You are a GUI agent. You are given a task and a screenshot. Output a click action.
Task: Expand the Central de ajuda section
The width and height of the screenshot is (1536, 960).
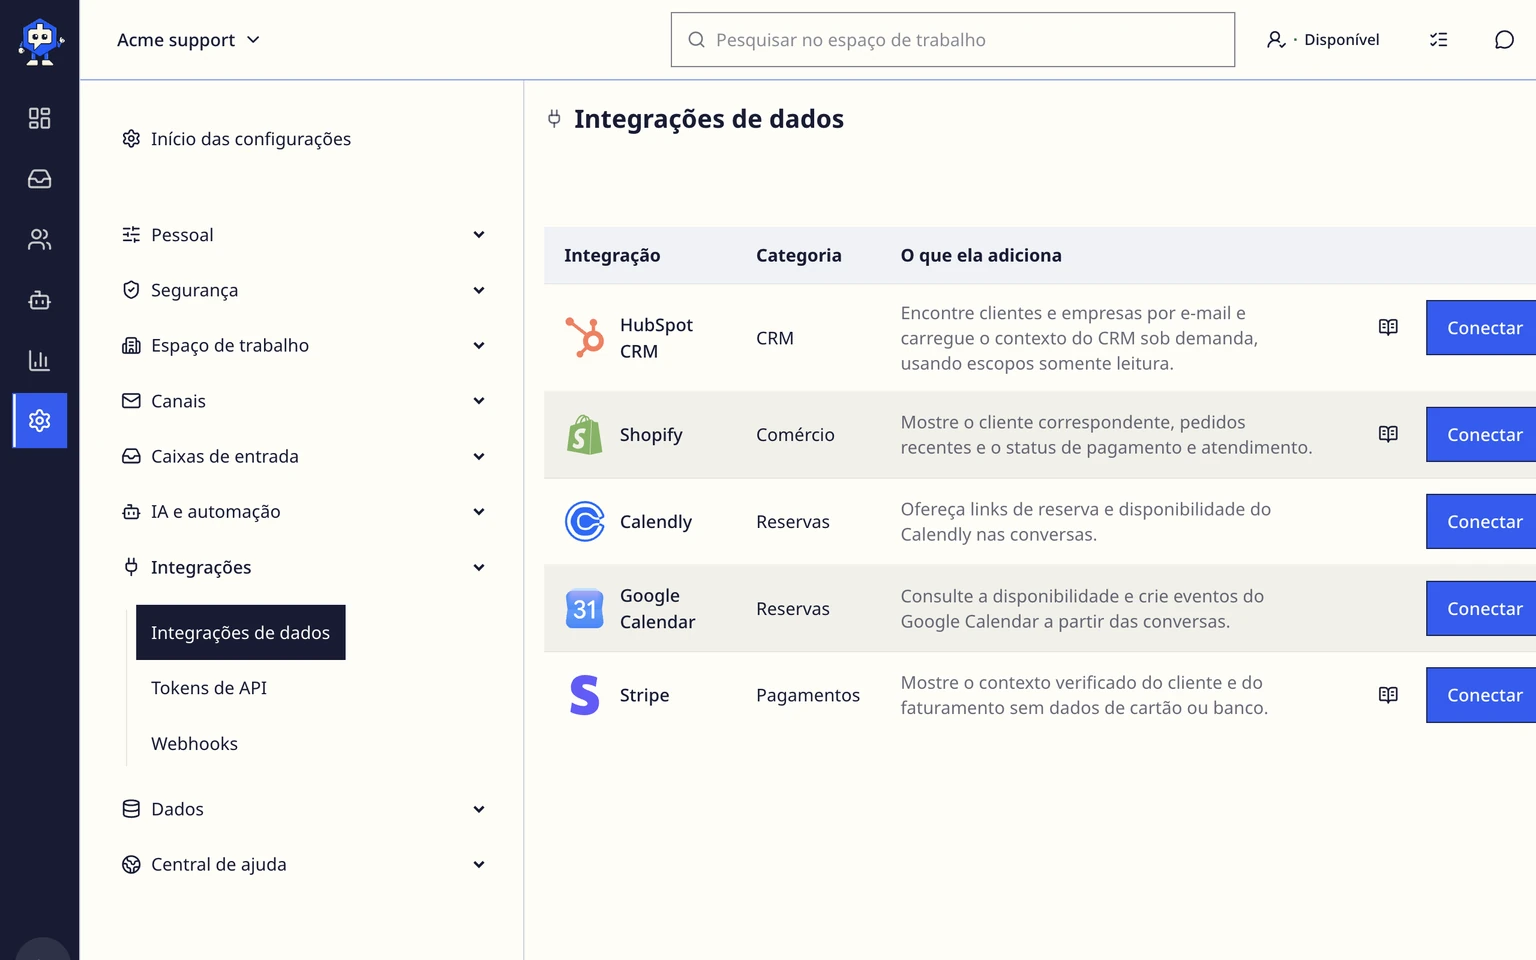tap(303, 864)
